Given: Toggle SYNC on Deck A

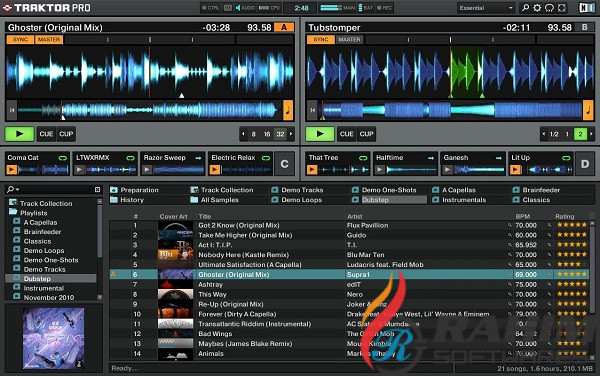Looking at the screenshot, I should pyautogui.click(x=20, y=39).
